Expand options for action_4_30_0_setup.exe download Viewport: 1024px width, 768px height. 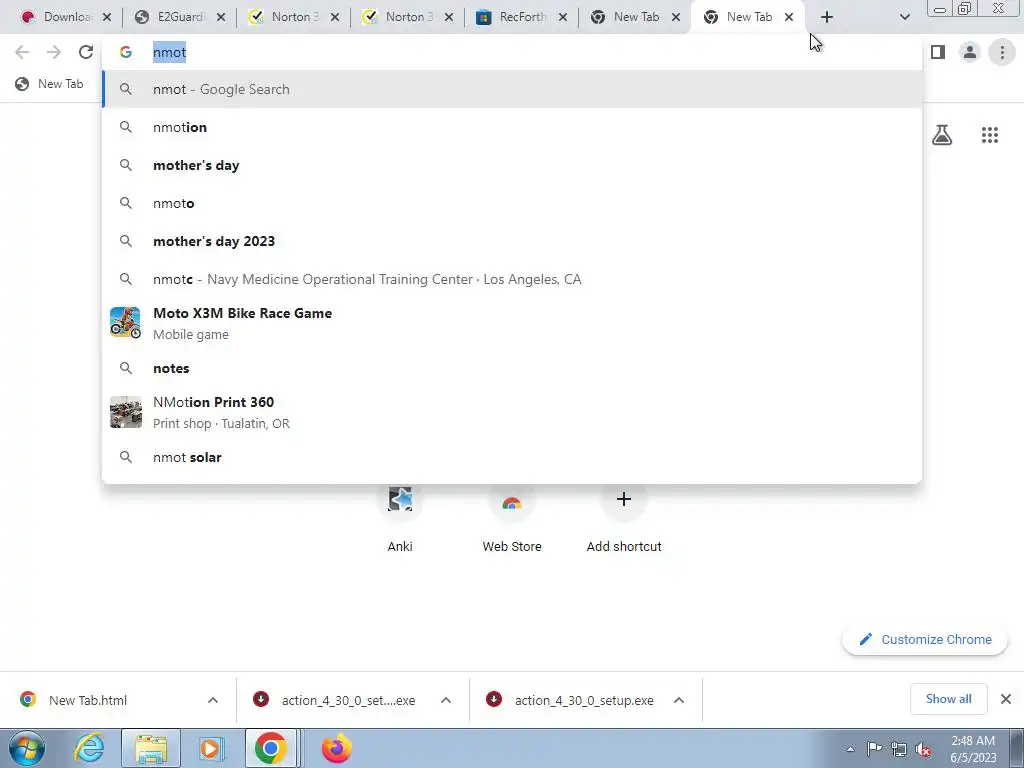(x=679, y=700)
